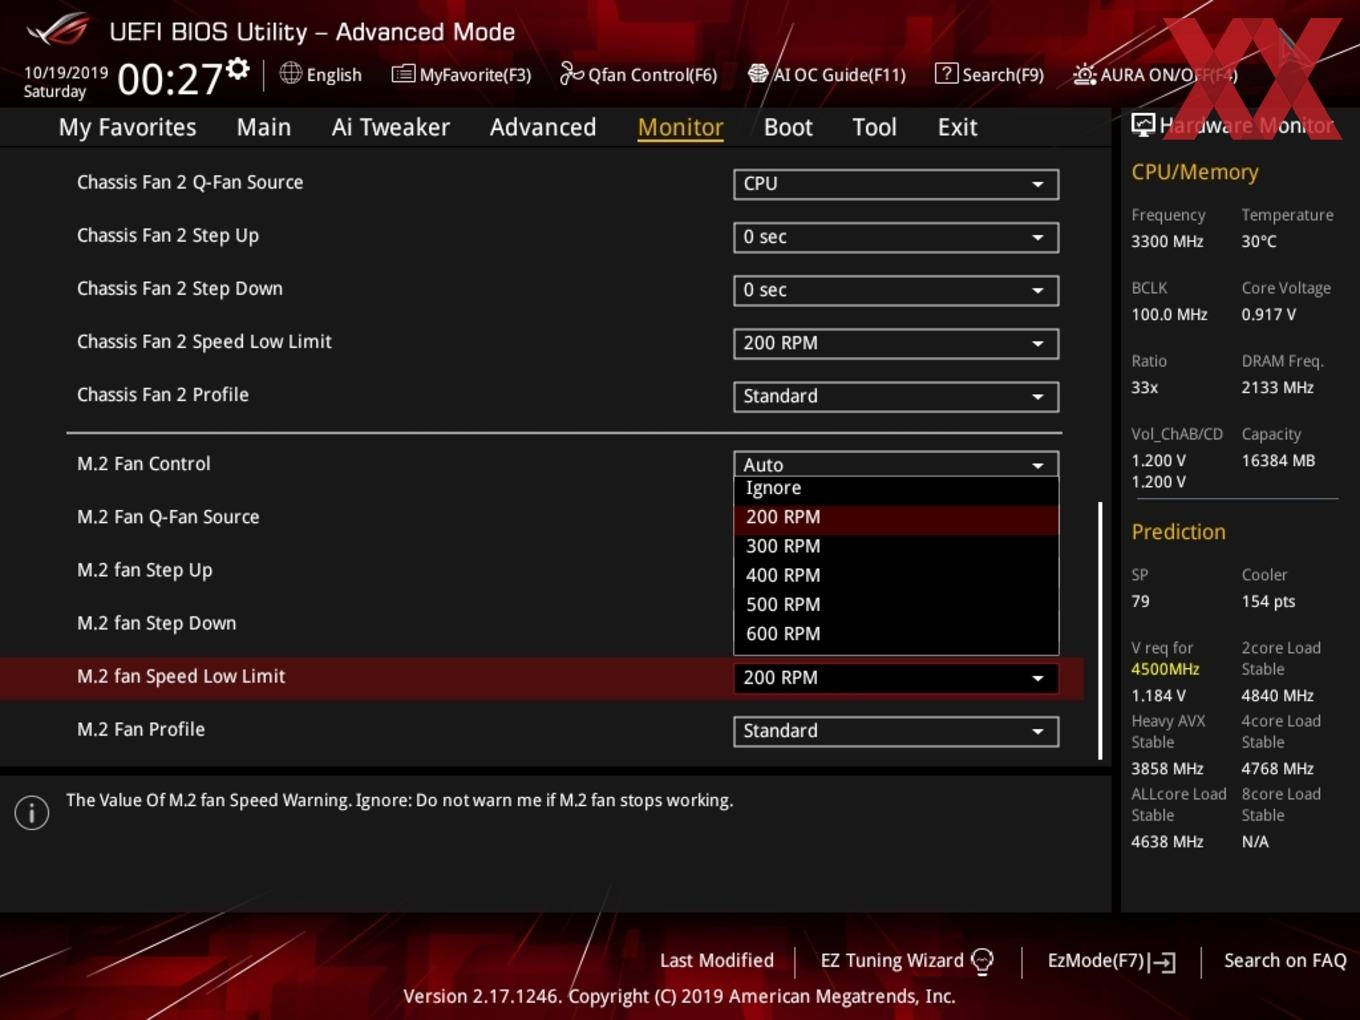Expand Chassis Fan 2 Speed Low Limit dropdown
The width and height of the screenshot is (1360, 1020).
[x=896, y=343]
